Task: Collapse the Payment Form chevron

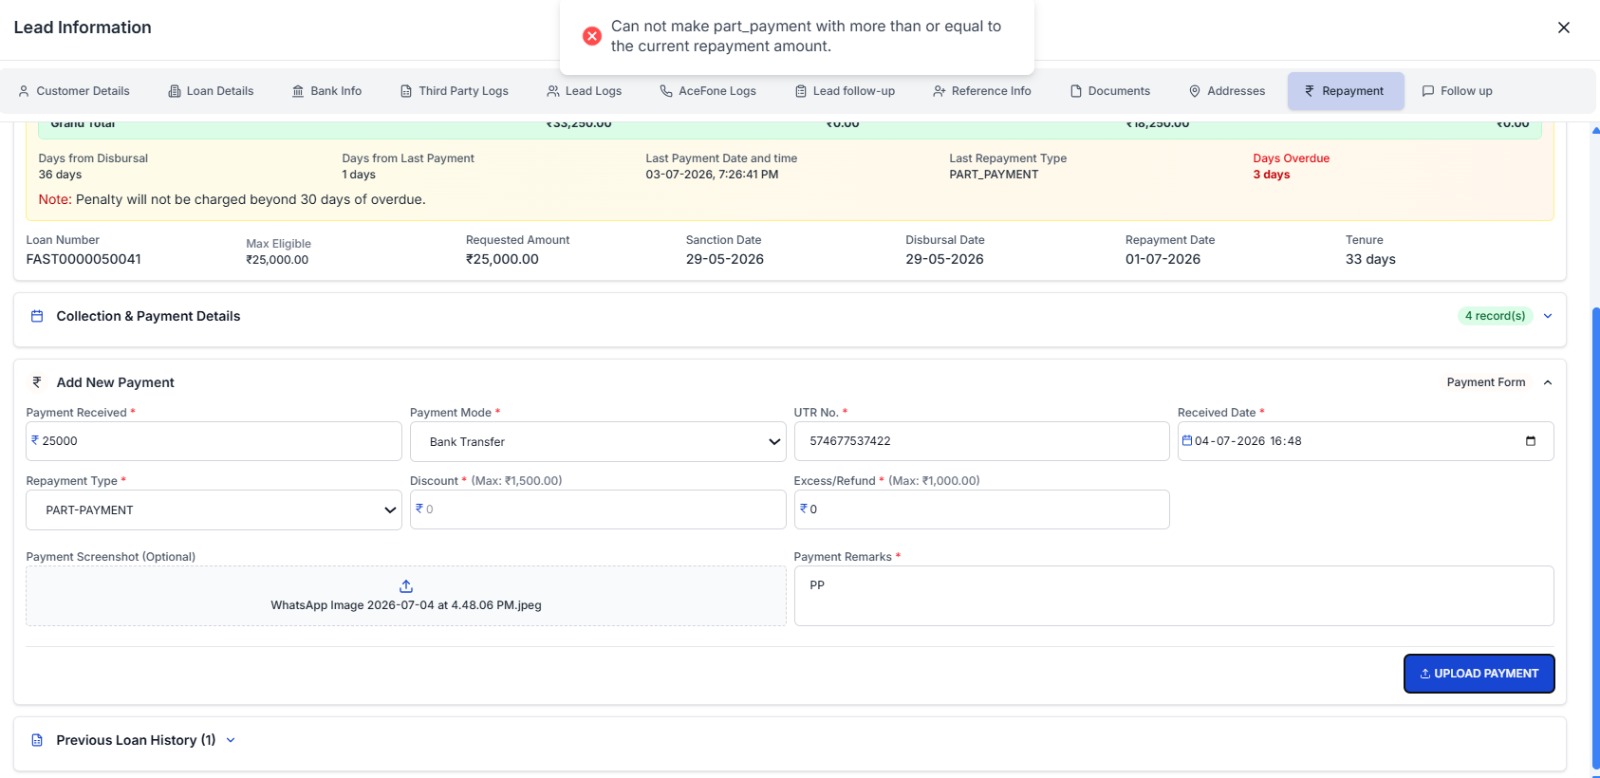Action: pos(1548,383)
